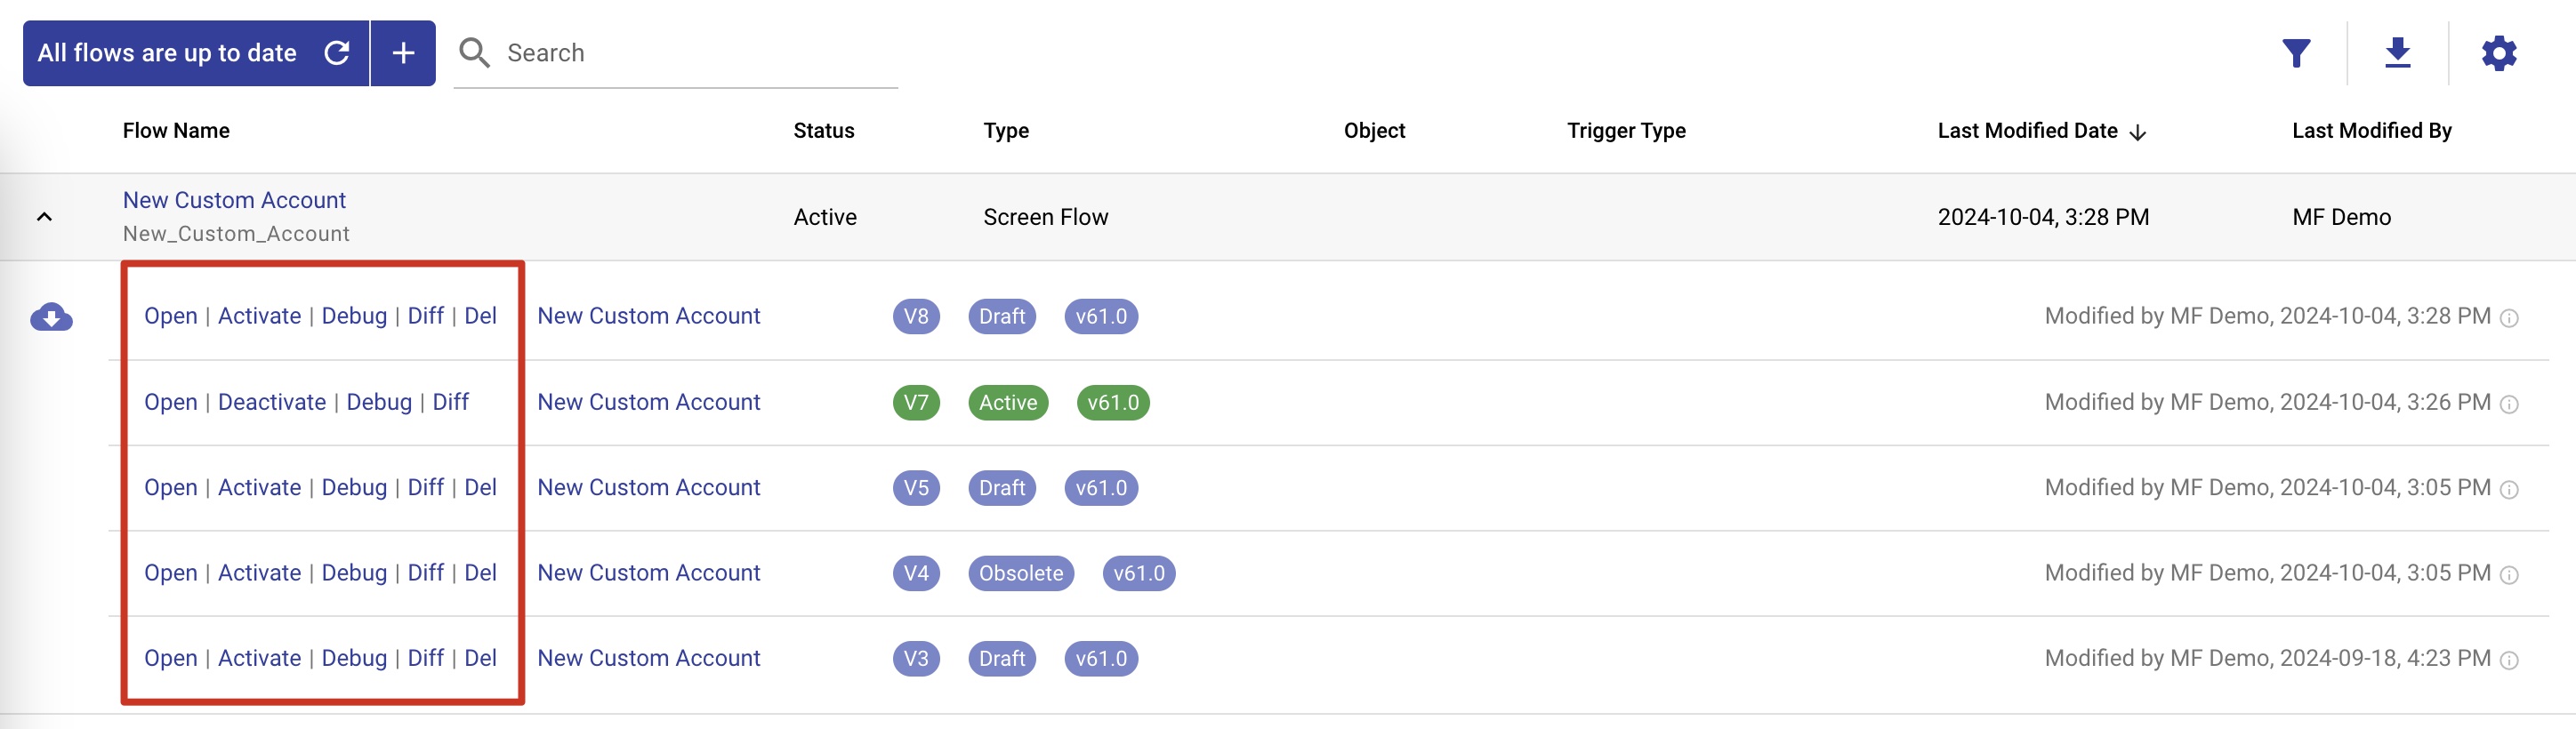Open version V5
This screenshot has height=729, width=2576.
coord(171,487)
